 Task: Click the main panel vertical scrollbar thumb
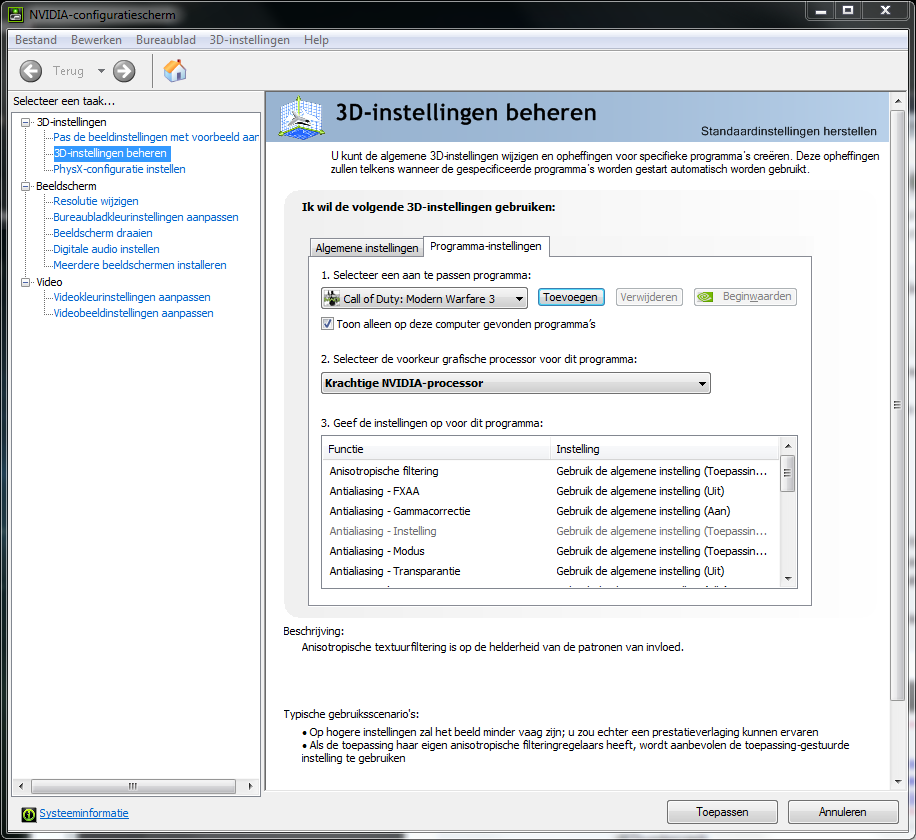[x=897, y=404]
